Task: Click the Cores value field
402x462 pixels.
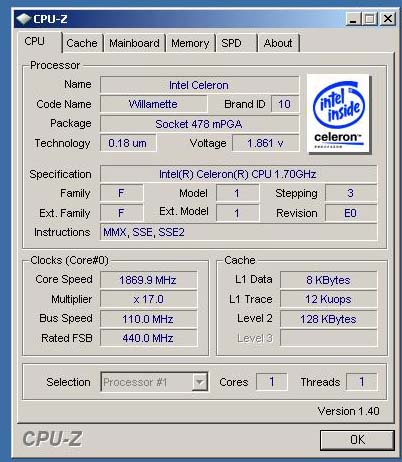Action: [271, 382]
